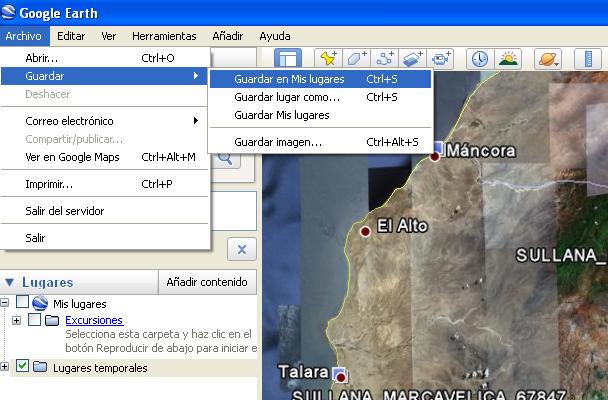608x400 pixels.
Task: Choose Guardar imagen from the submenu
Action: pyautogui.click(x=278, y=142)
